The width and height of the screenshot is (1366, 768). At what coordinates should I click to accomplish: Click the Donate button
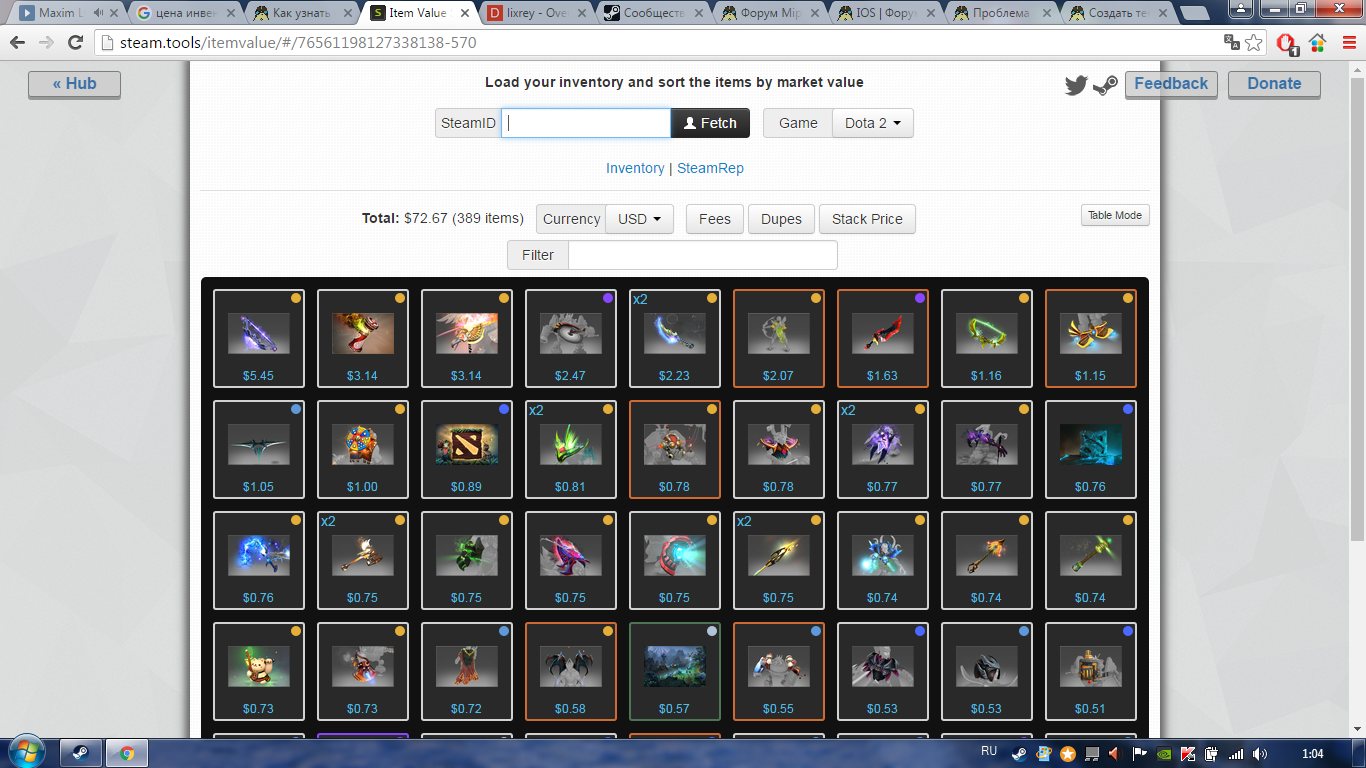point(1274,84)
